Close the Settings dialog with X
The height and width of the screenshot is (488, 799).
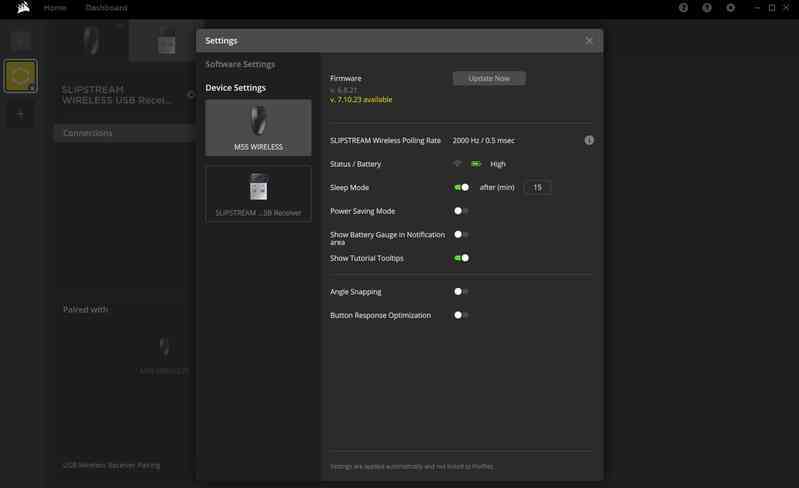coord(589,40)
